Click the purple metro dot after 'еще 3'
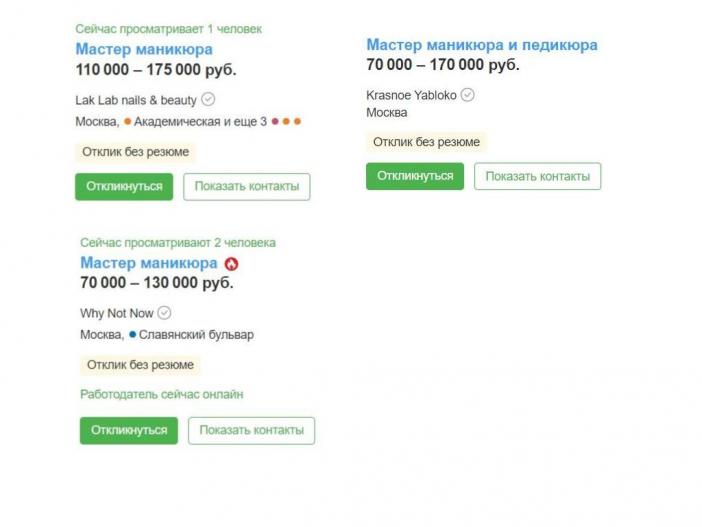 pos(275,121)
